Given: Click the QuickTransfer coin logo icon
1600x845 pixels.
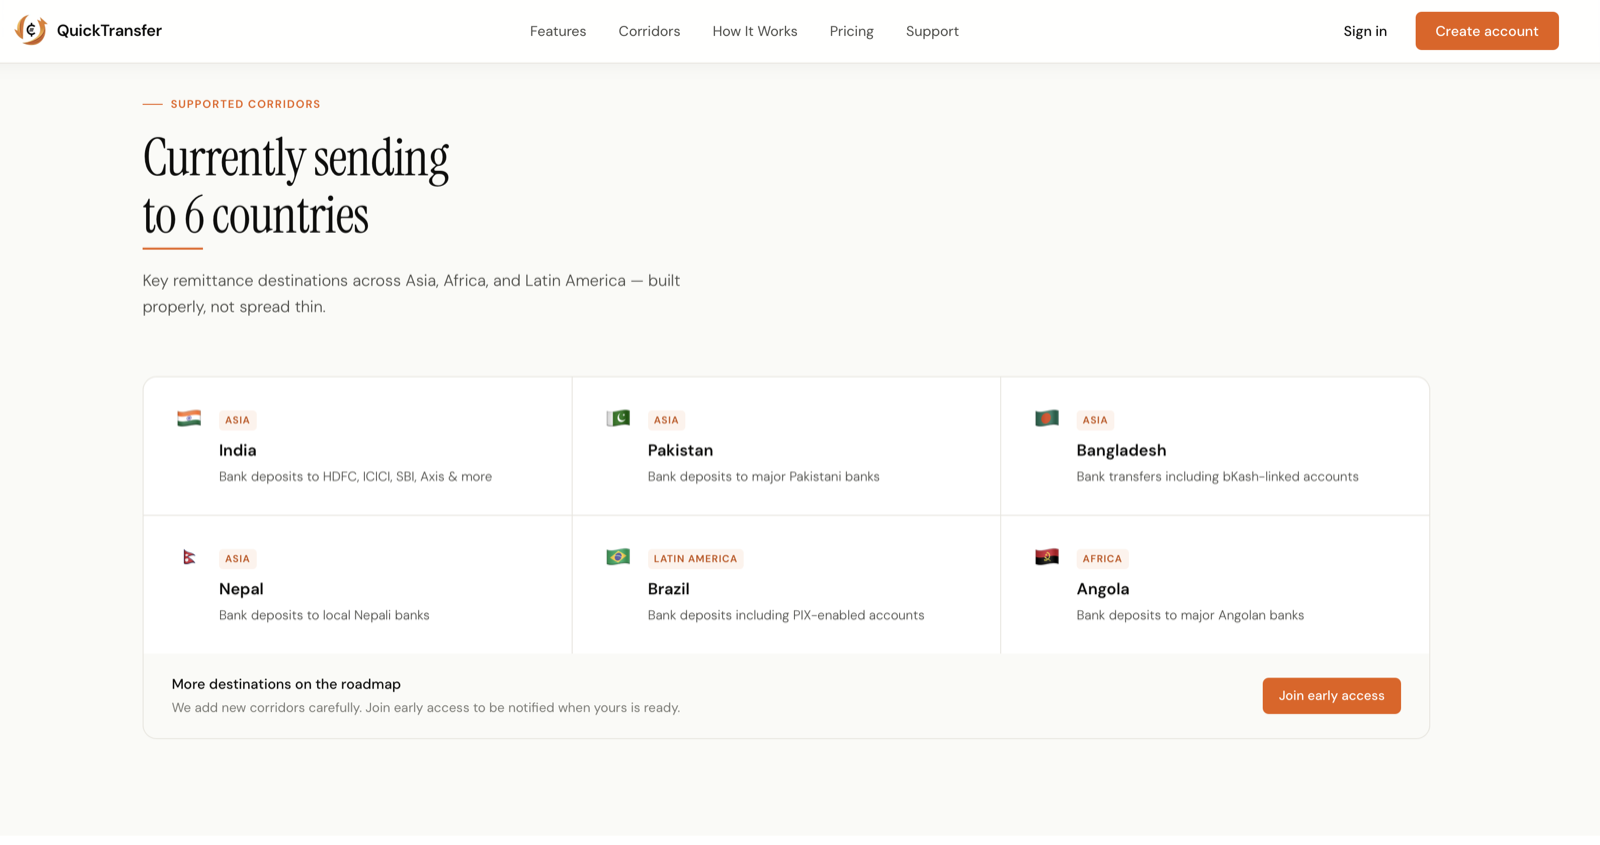Looking at the screenshot, I should click(x=31, y=31).
